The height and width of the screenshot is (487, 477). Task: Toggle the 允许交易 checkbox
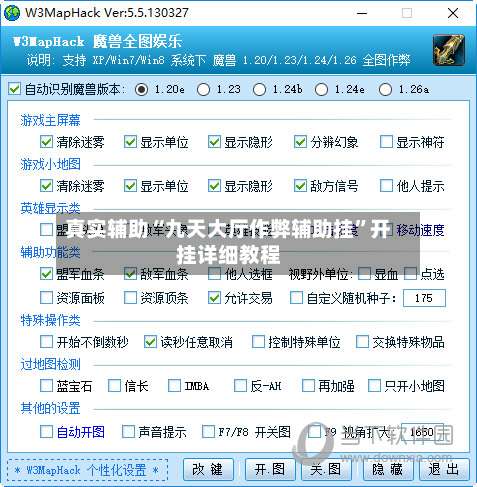214,298
